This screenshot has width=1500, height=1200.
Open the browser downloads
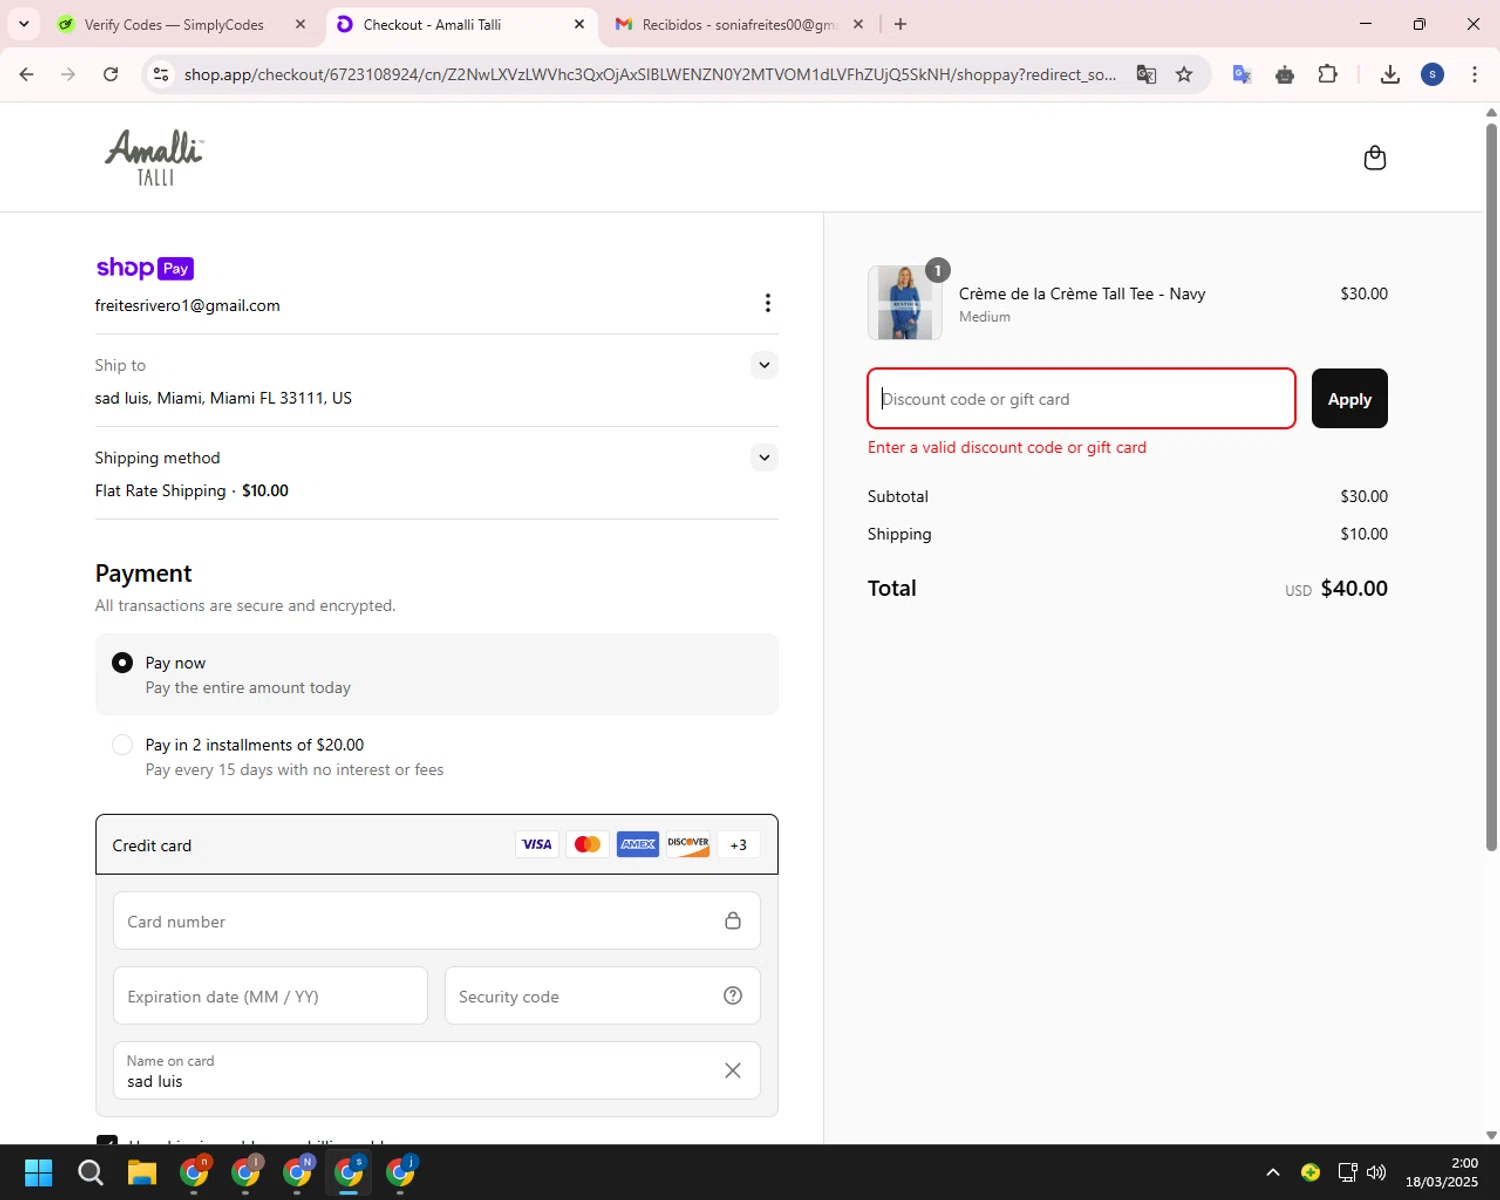pyautogui.click(x=1390, y=74)
